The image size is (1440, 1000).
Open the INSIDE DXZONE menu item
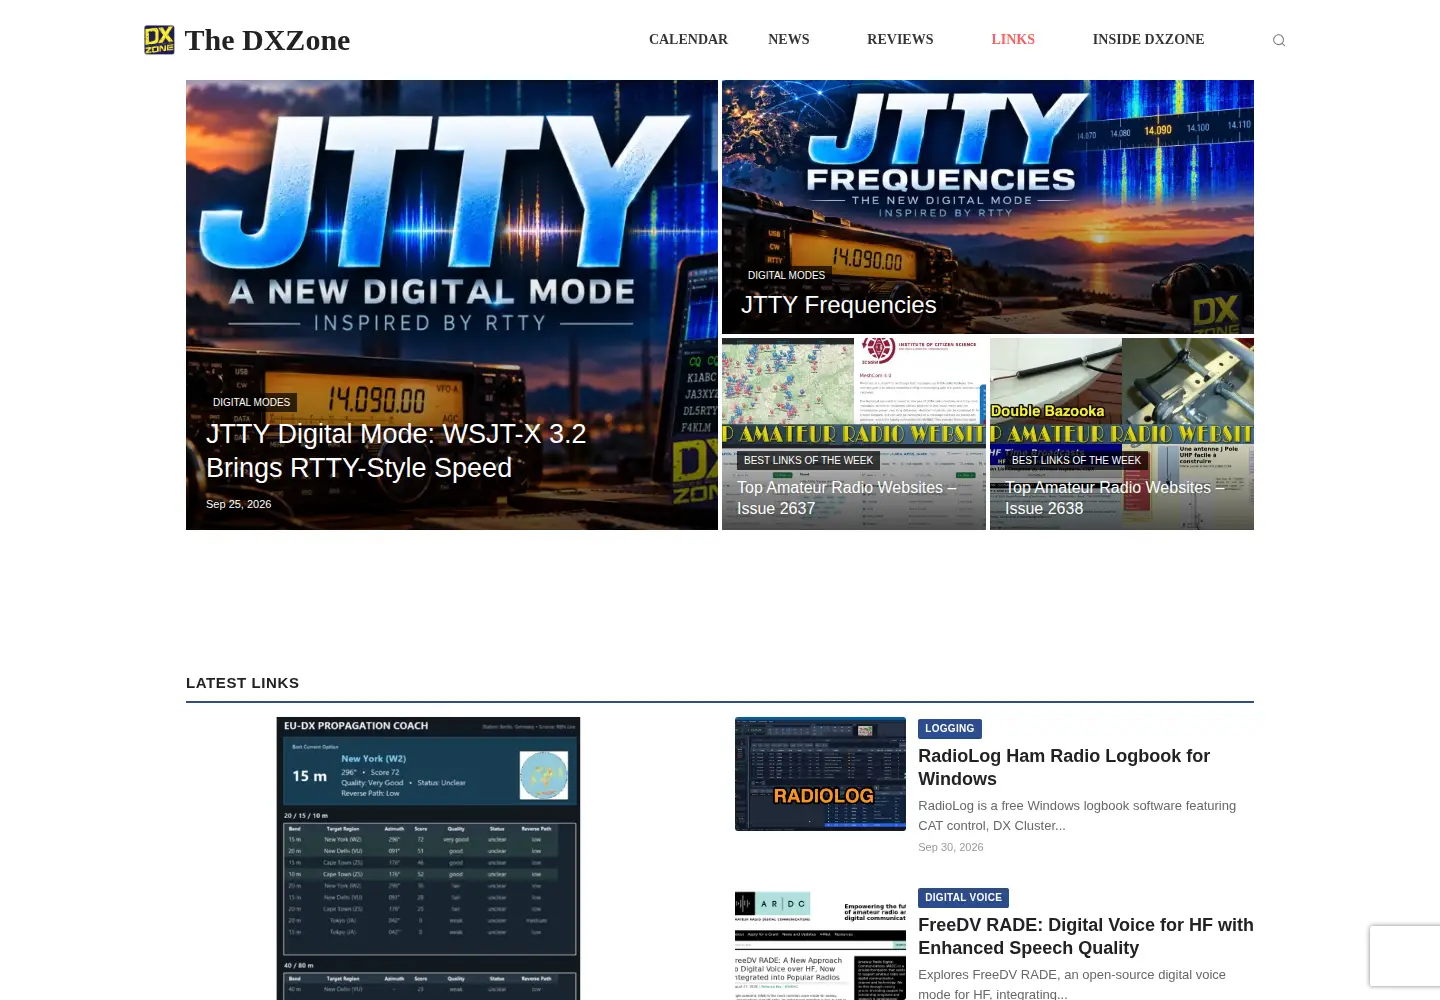1148,39
